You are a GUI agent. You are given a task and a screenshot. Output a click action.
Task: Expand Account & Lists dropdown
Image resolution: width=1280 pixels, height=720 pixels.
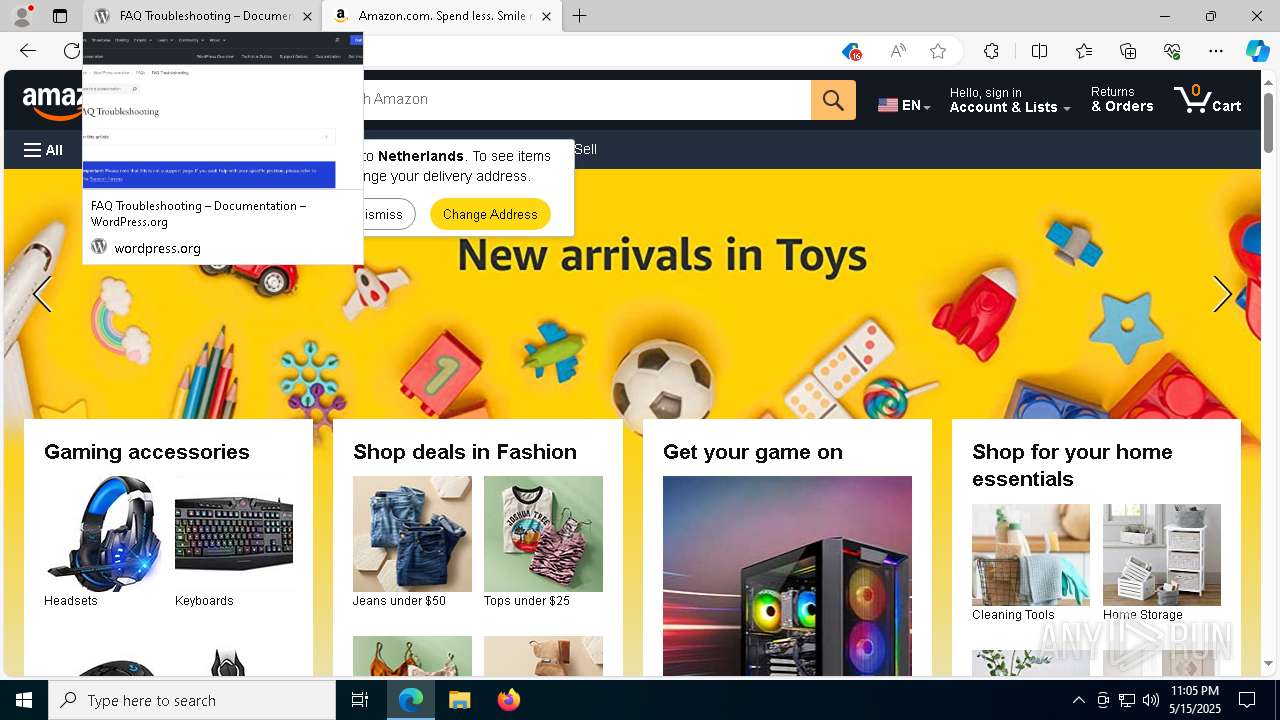(1010, 100)
